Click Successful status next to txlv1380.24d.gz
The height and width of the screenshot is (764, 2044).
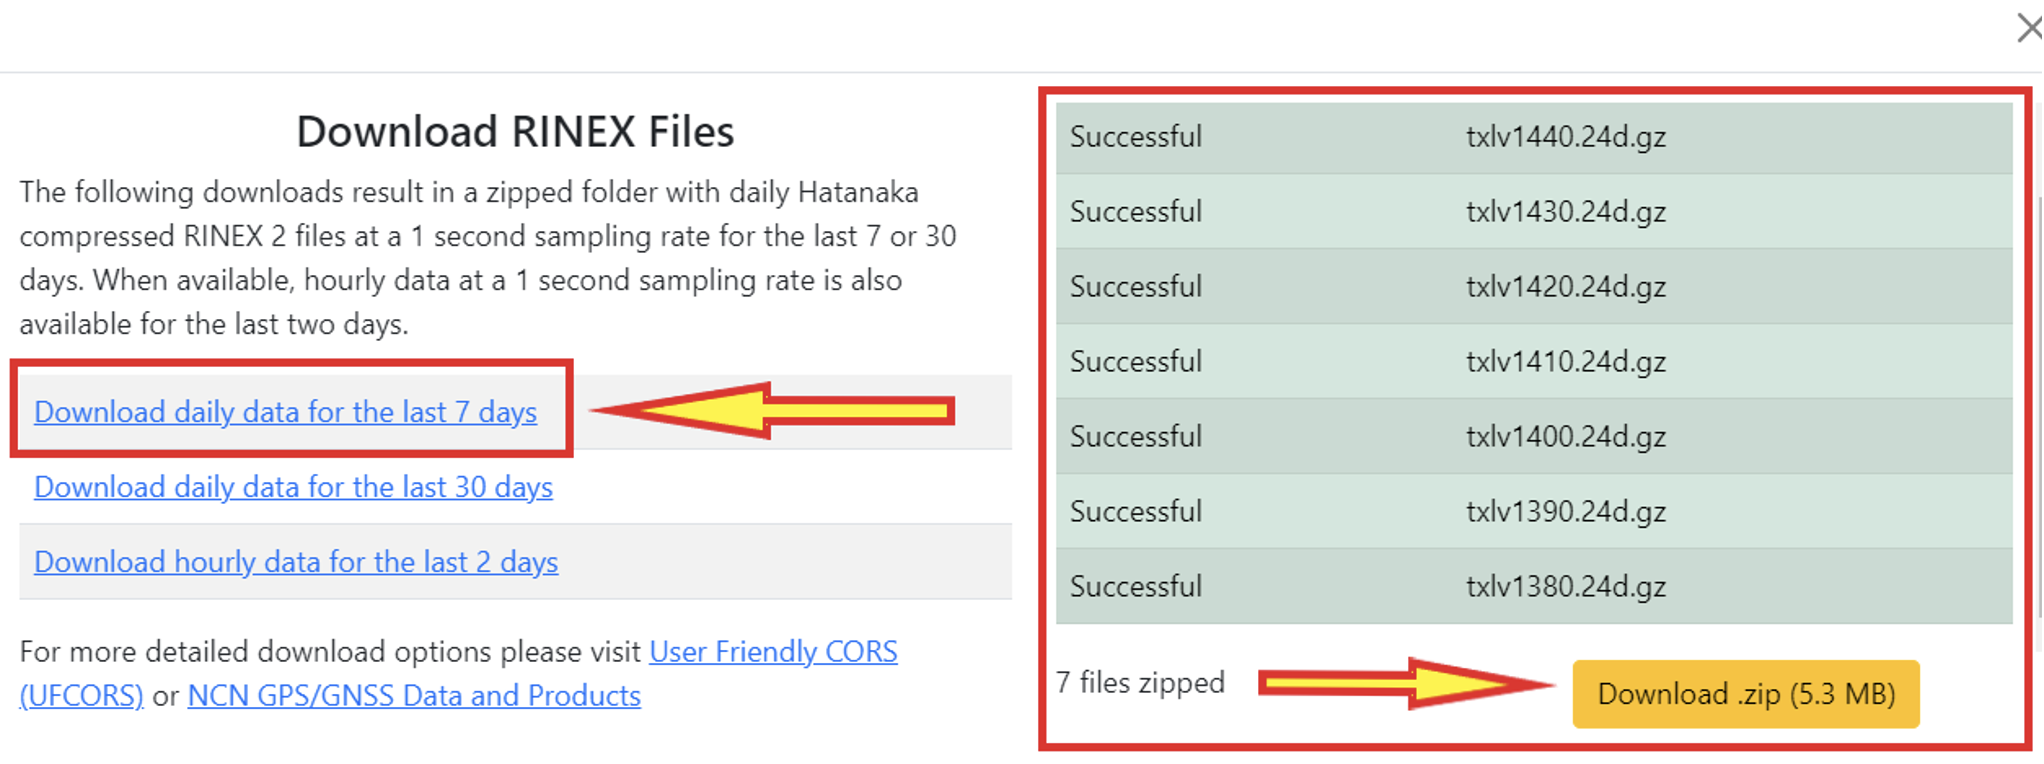(1135, 587)
